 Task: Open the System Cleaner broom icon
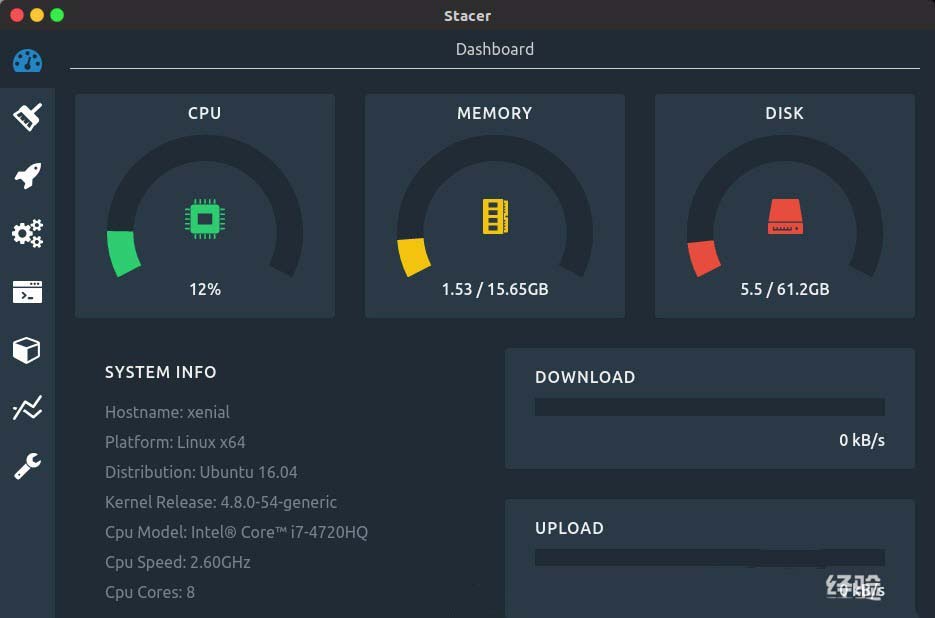coord(27,117)
